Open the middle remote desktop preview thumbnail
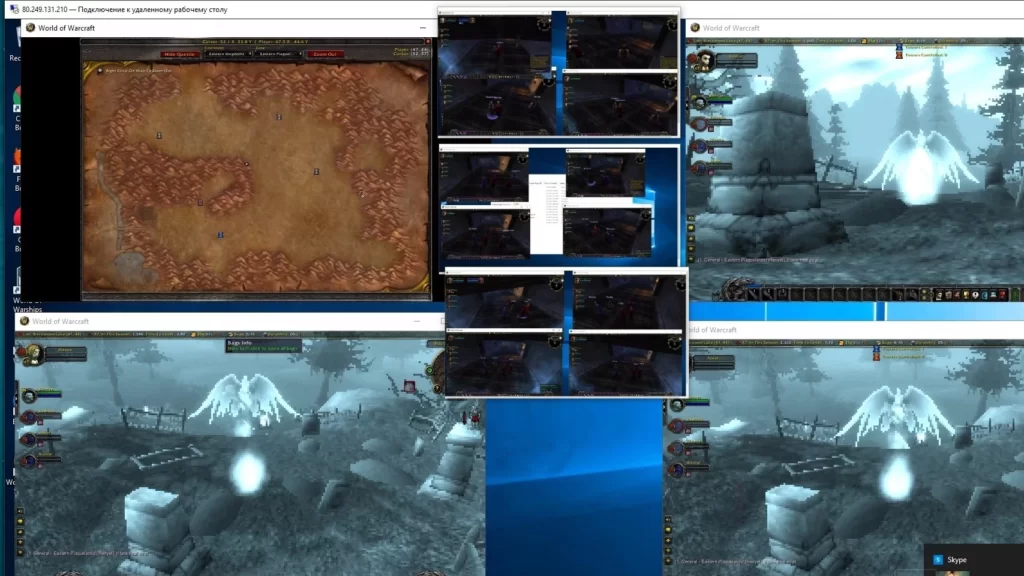 (558, 206)
